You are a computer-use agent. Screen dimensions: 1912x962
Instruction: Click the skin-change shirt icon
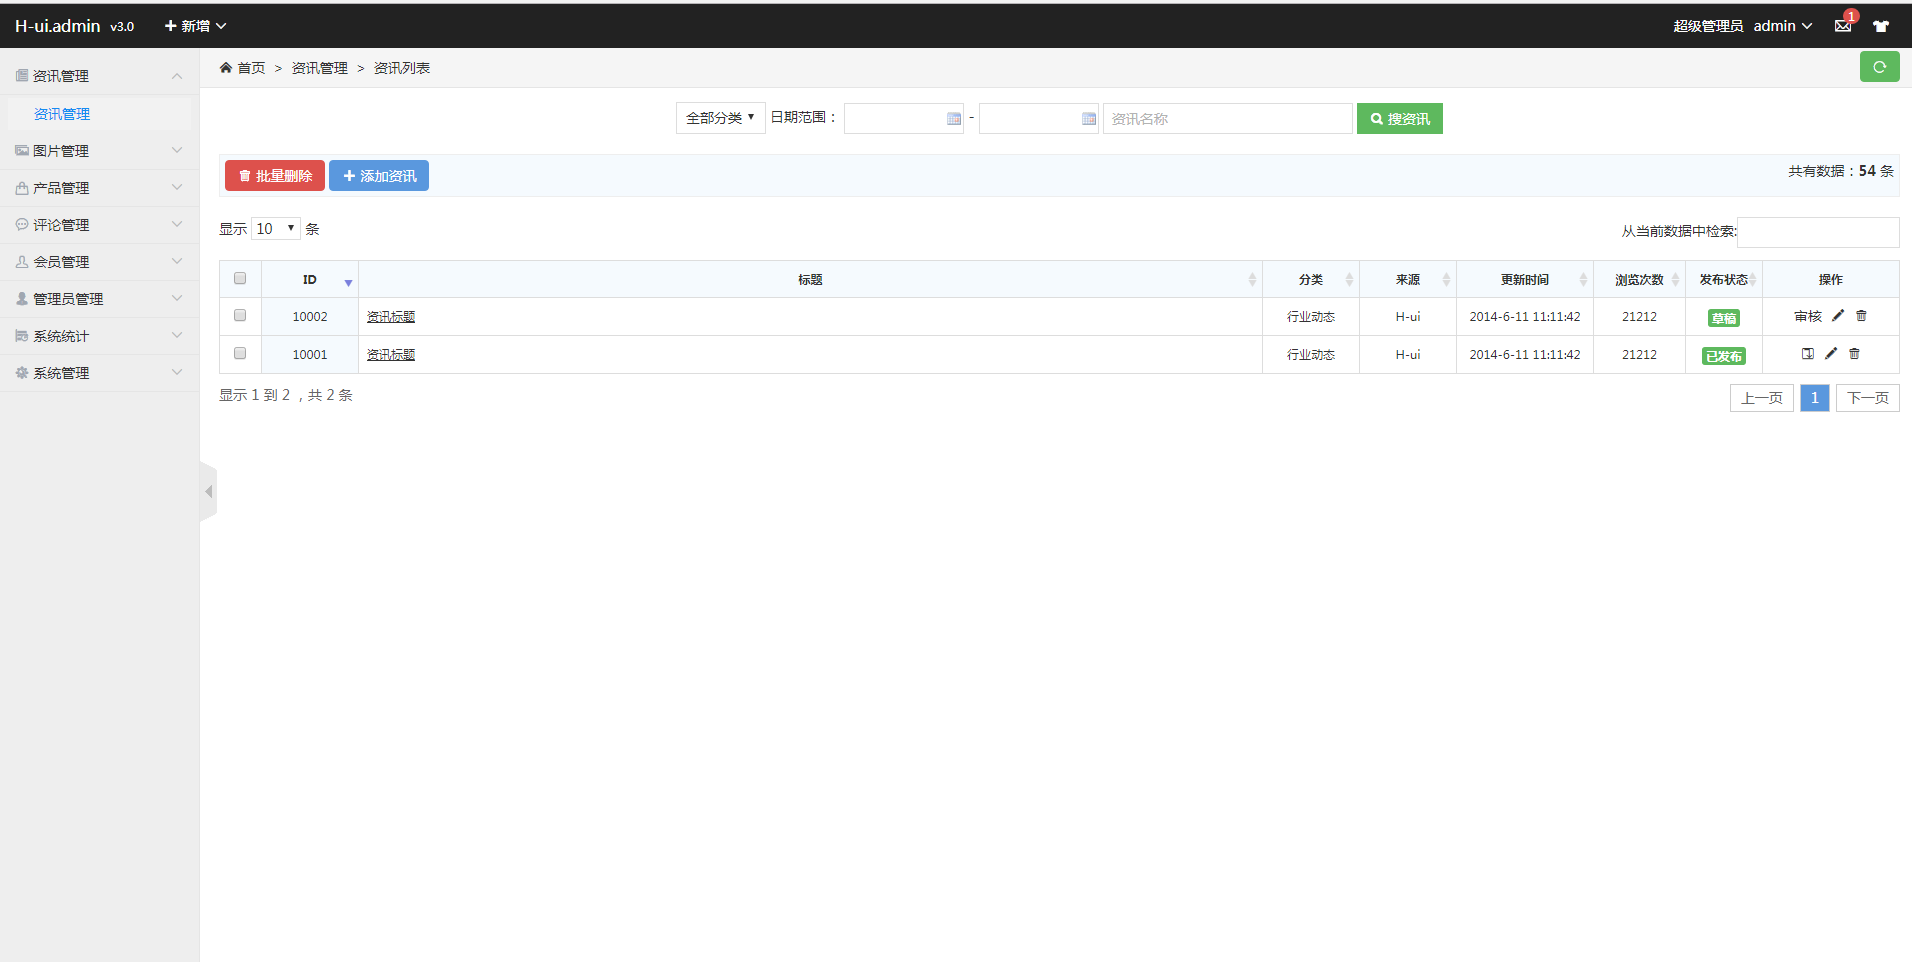pyautogui.click(x=1881, y=26)
